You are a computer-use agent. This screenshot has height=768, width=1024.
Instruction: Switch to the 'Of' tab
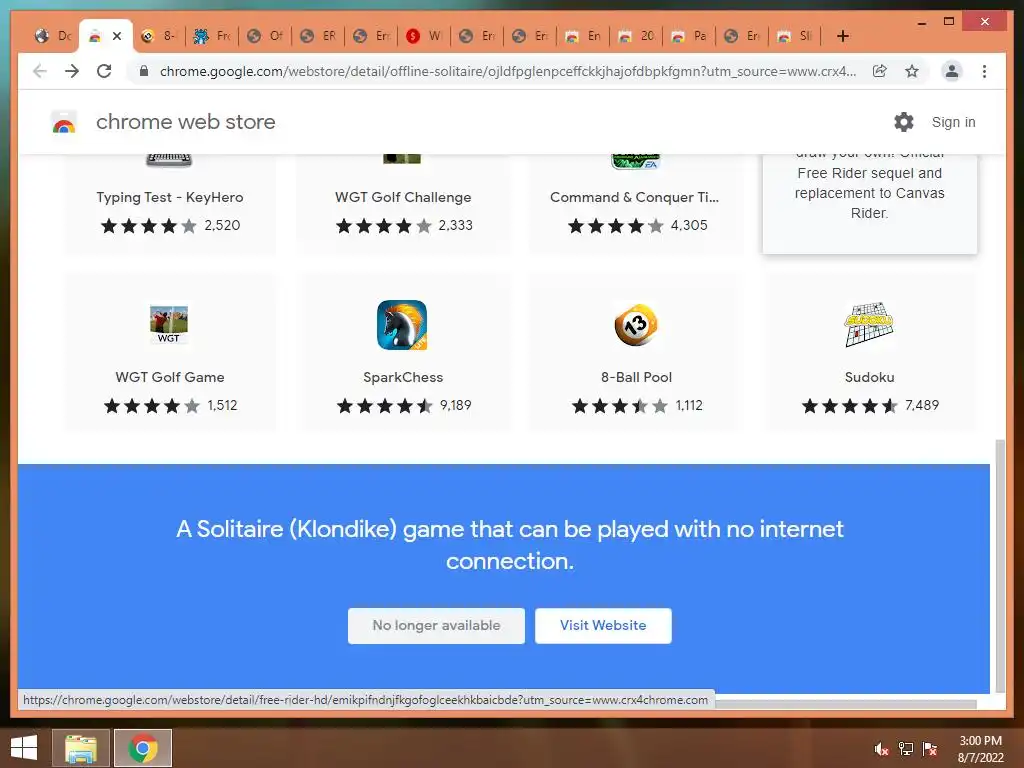265,36
